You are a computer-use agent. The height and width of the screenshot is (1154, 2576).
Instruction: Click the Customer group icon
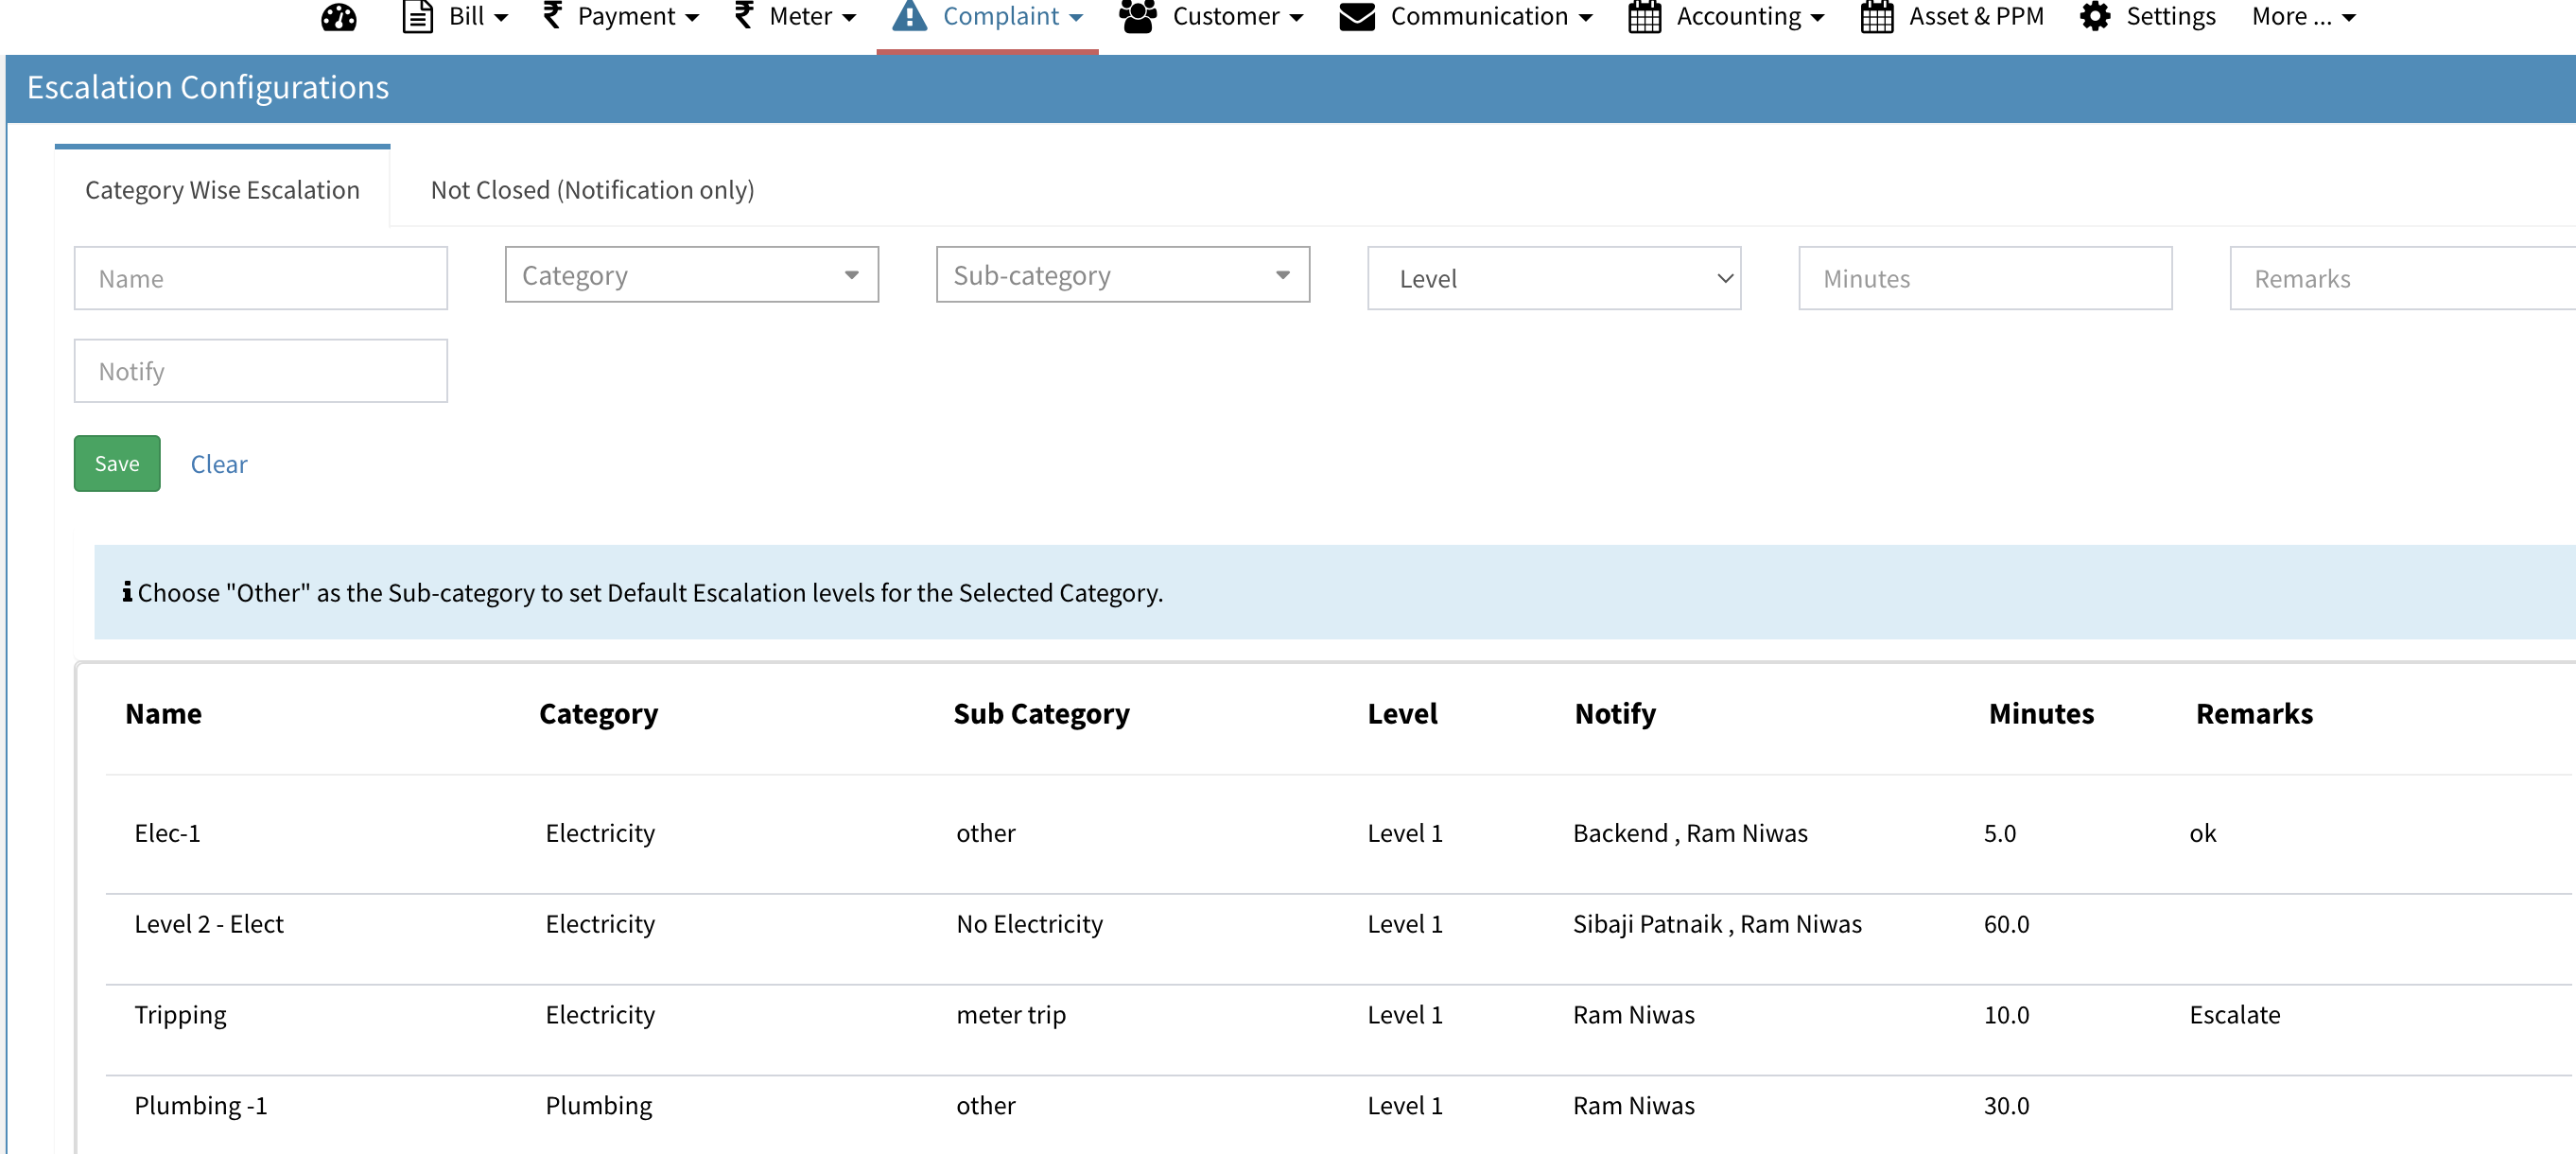[1137, 16]
